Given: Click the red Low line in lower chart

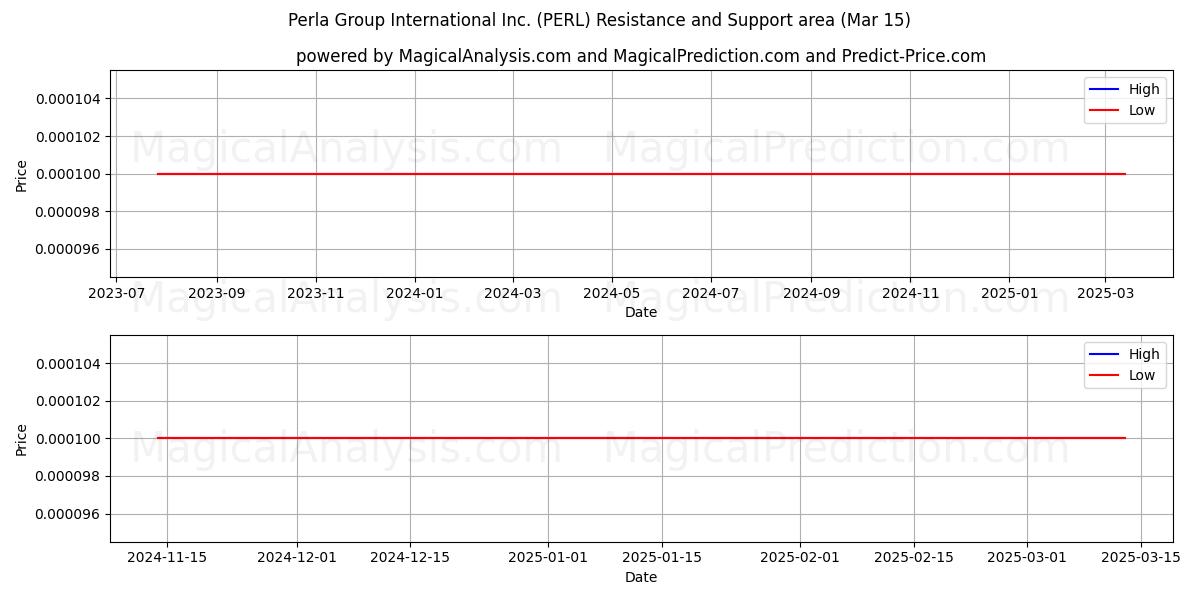Looking at the screenshot, I should tap(641, 438).
